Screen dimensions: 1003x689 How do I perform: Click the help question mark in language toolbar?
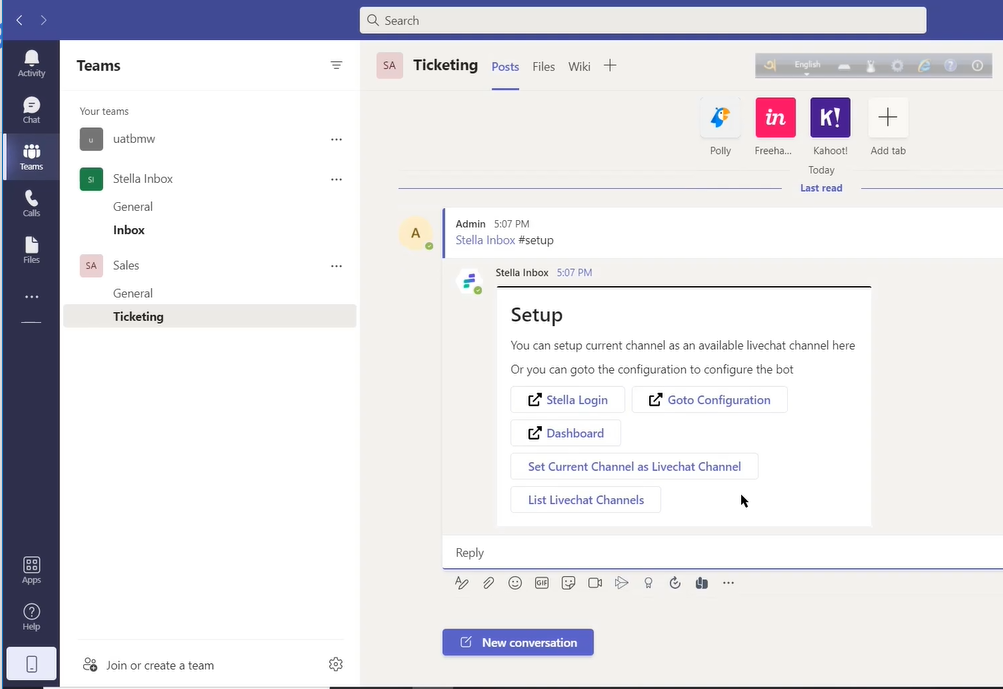pyautogui.click(x=951, y=66)
